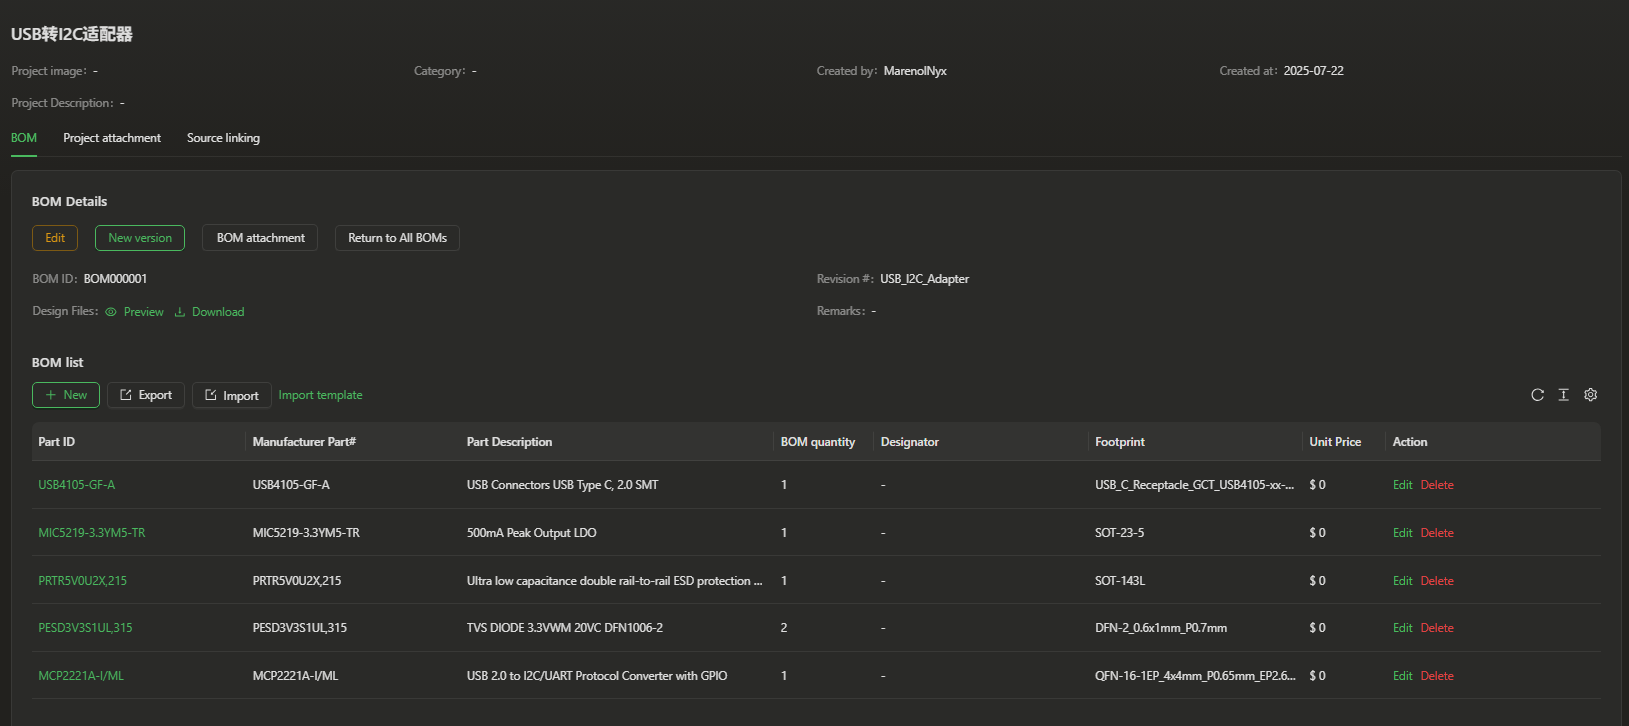Open the Project attachment tab
This screenshot has width=1629, height=726.
click(112, 138)
